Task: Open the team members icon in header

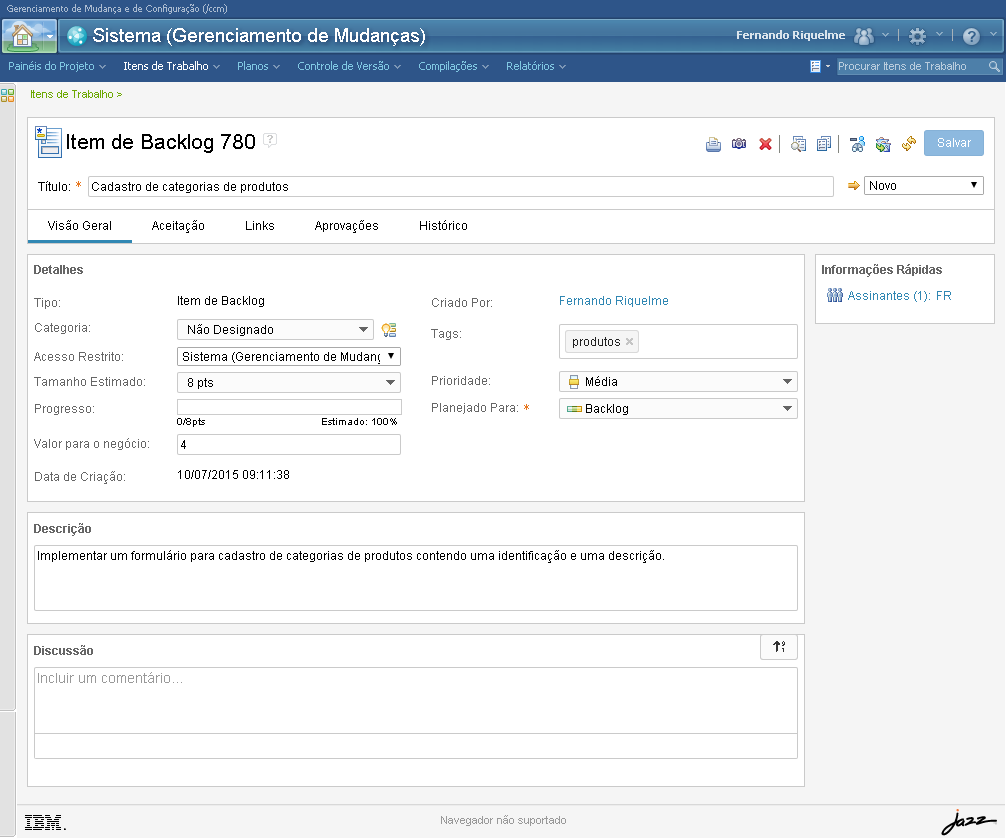Action: pyautogui.click(x=864, y=36)
